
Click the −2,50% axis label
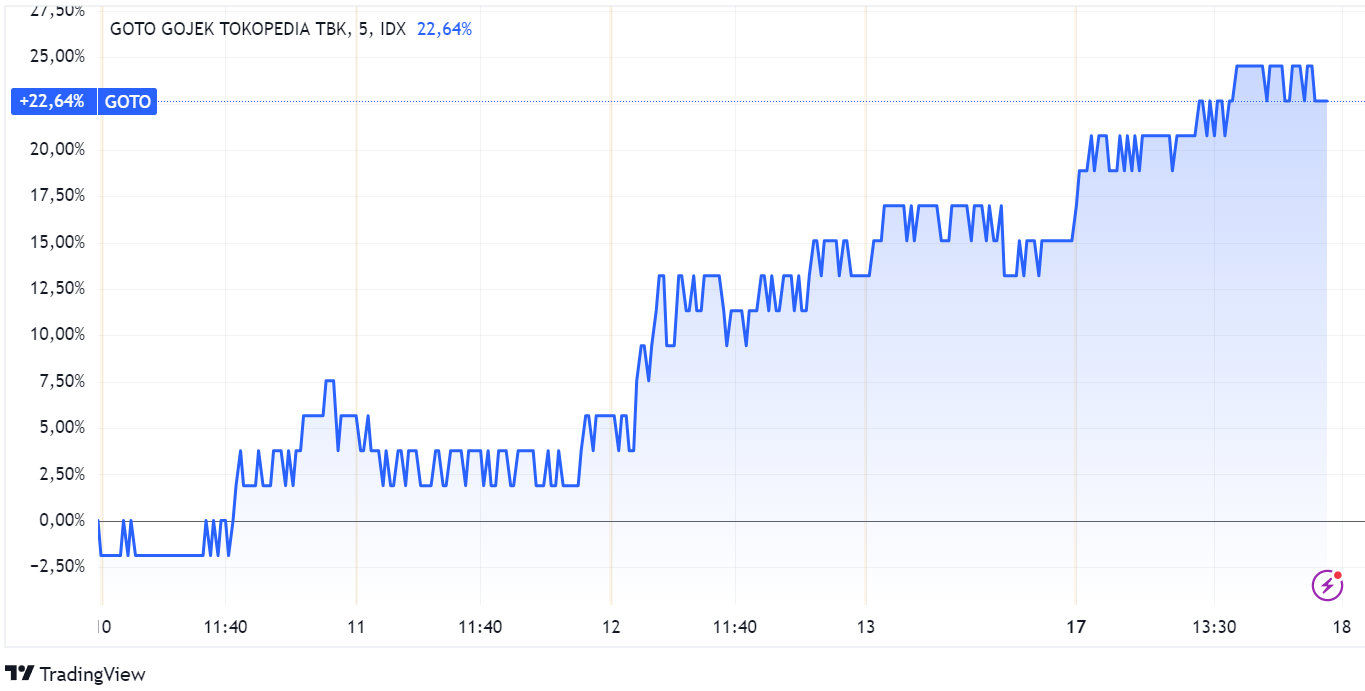click(x=59, y=566)
